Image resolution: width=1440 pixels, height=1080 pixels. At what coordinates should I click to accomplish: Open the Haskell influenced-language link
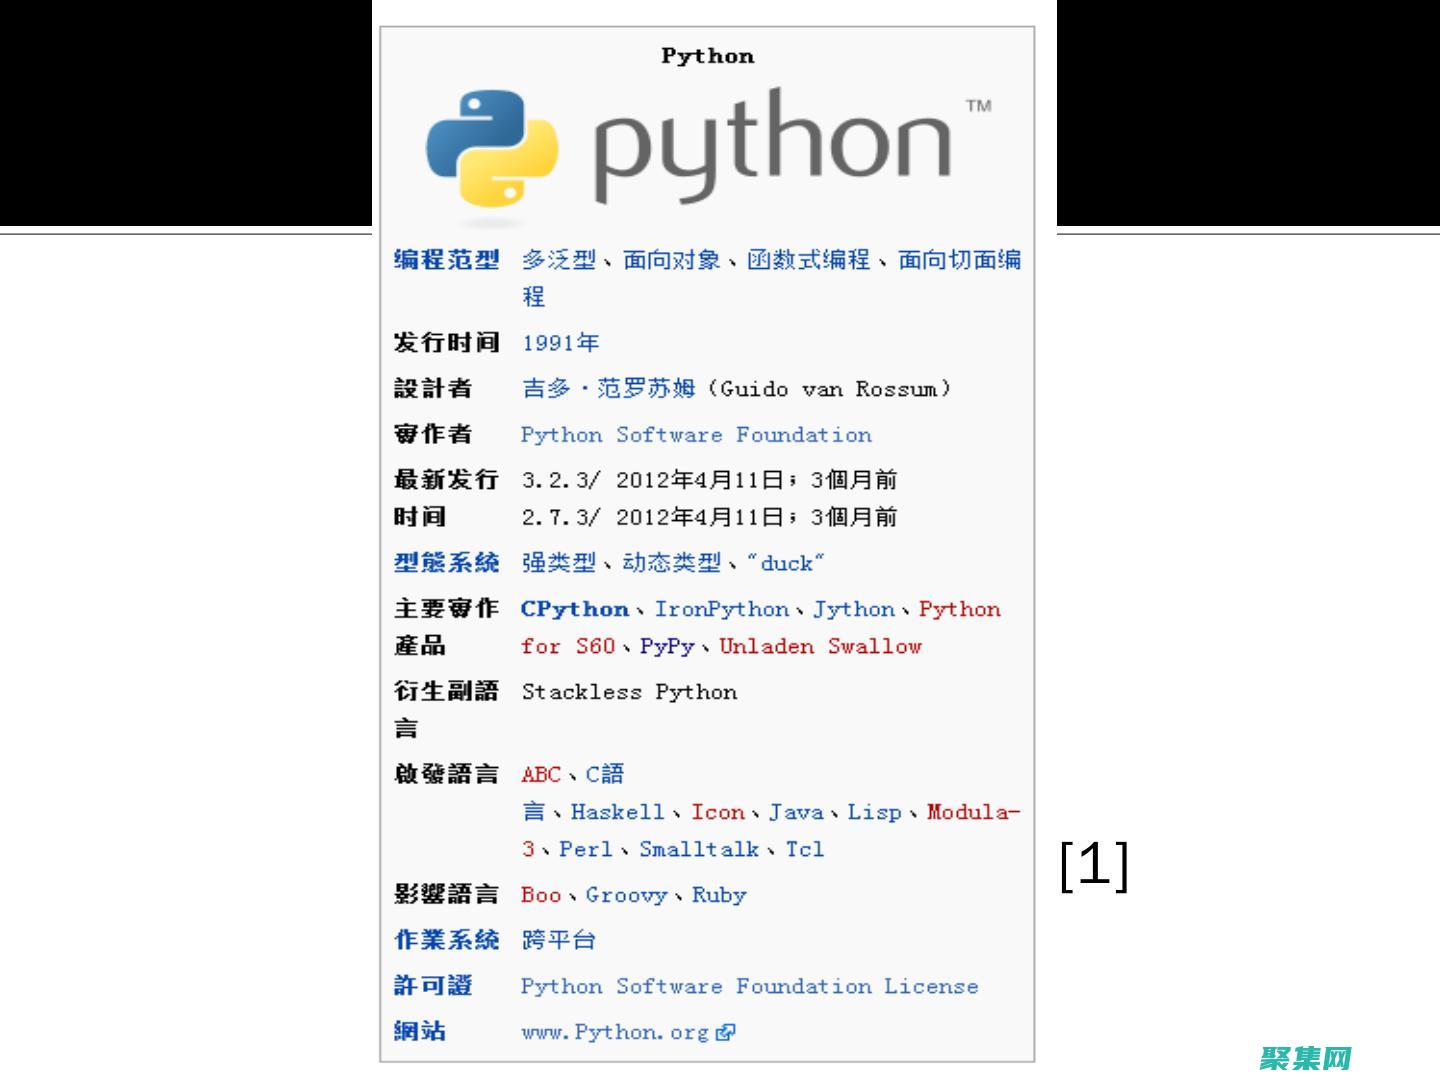[617, 812]
